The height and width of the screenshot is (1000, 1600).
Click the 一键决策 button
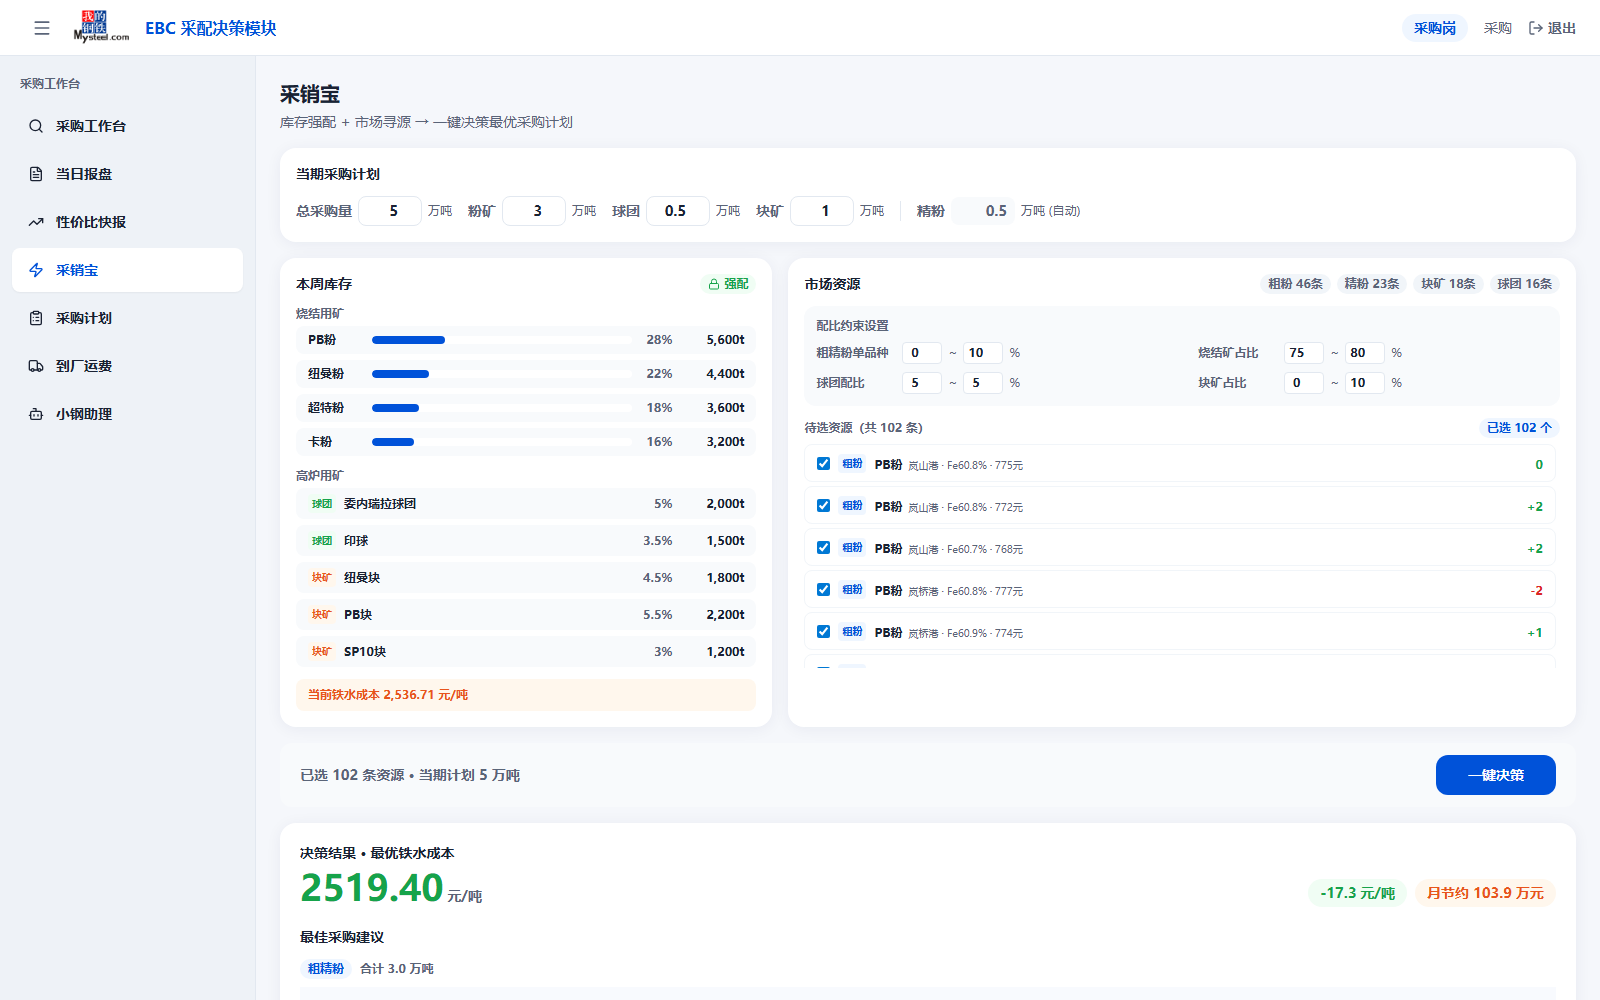coord(1496,775)
